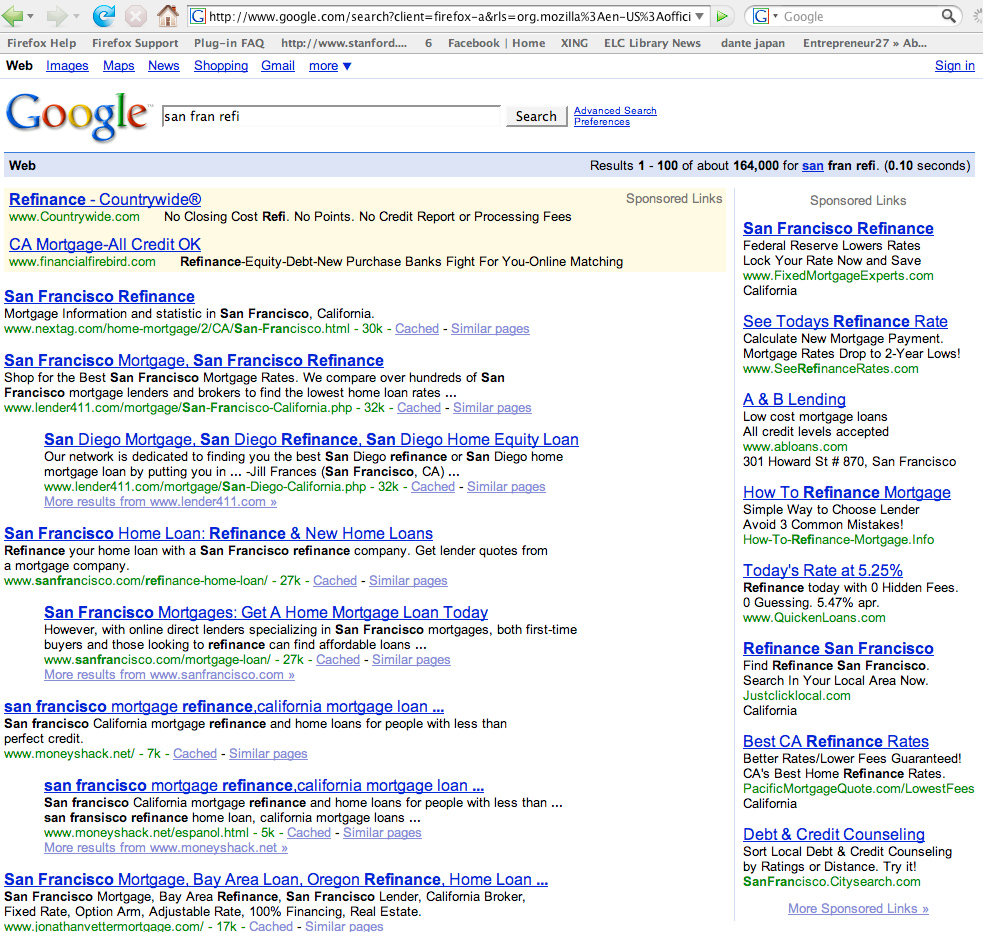Open Similar pages for sanfrancisco.com/refinance-home-loan result
983x932 pixels.
(408, 580)
